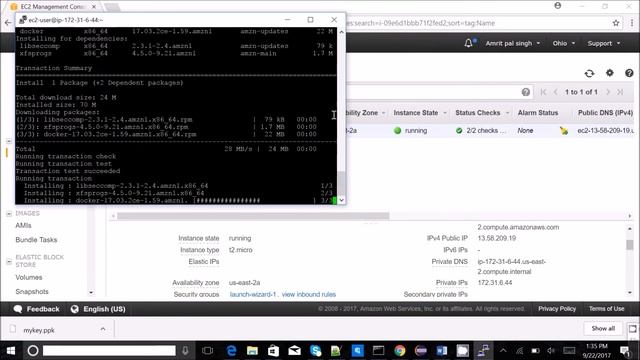Bookmark page with the star icon
The image size is (640, 360).
click(616, 23)
